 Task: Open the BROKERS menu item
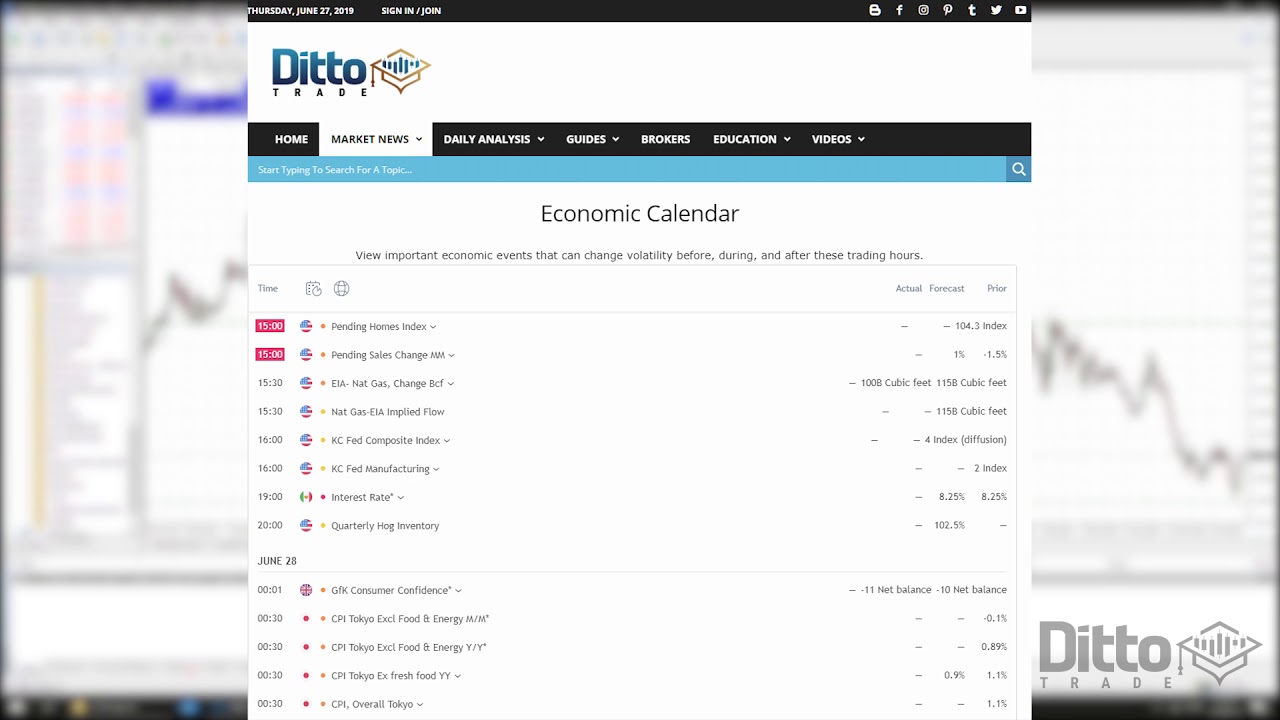coord(665,139)
